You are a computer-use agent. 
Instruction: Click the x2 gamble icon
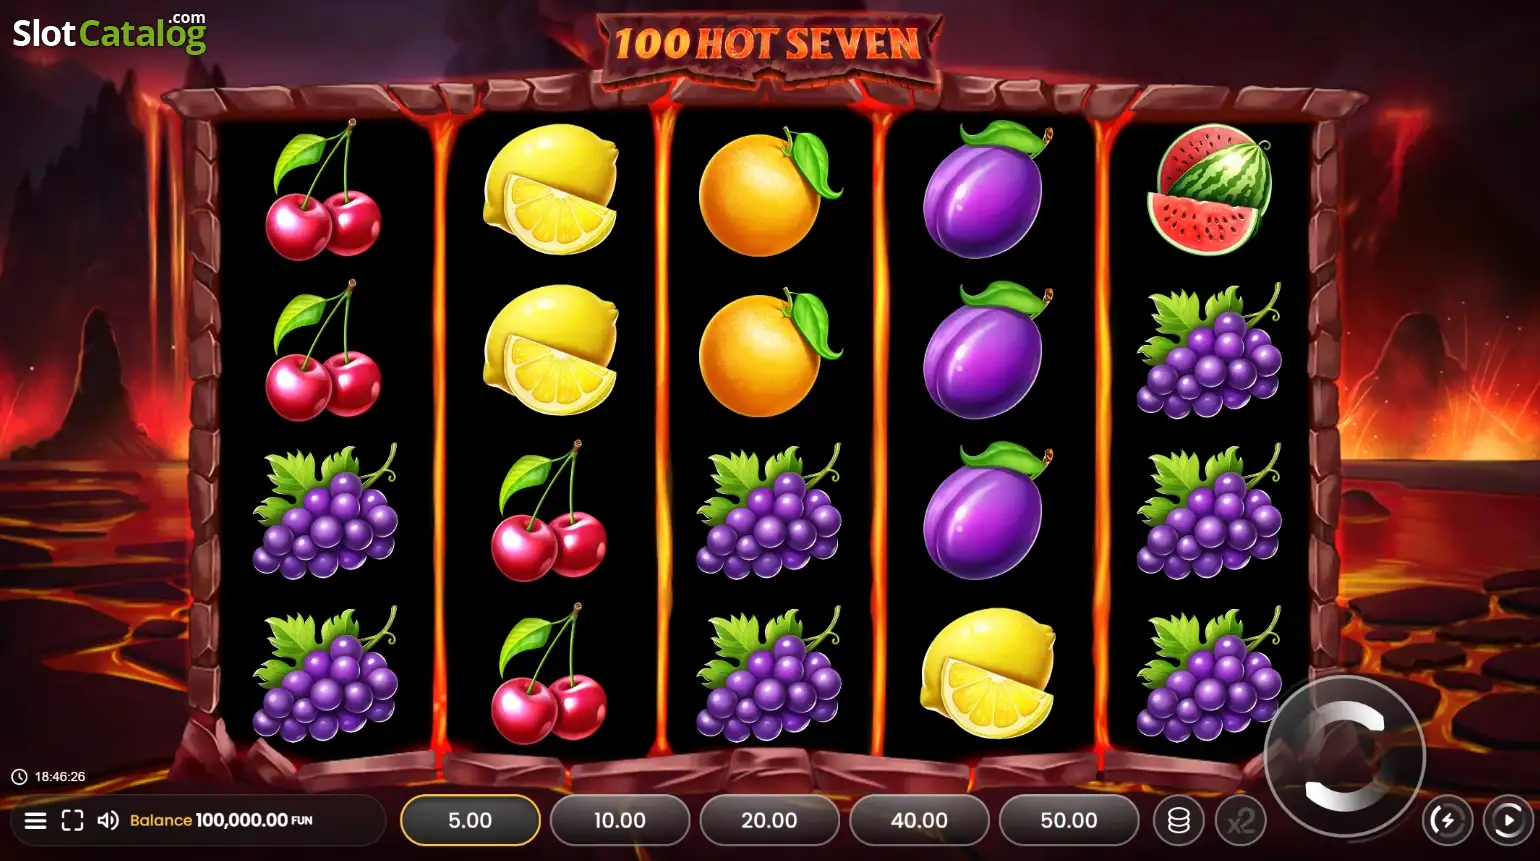[1241, 821]
